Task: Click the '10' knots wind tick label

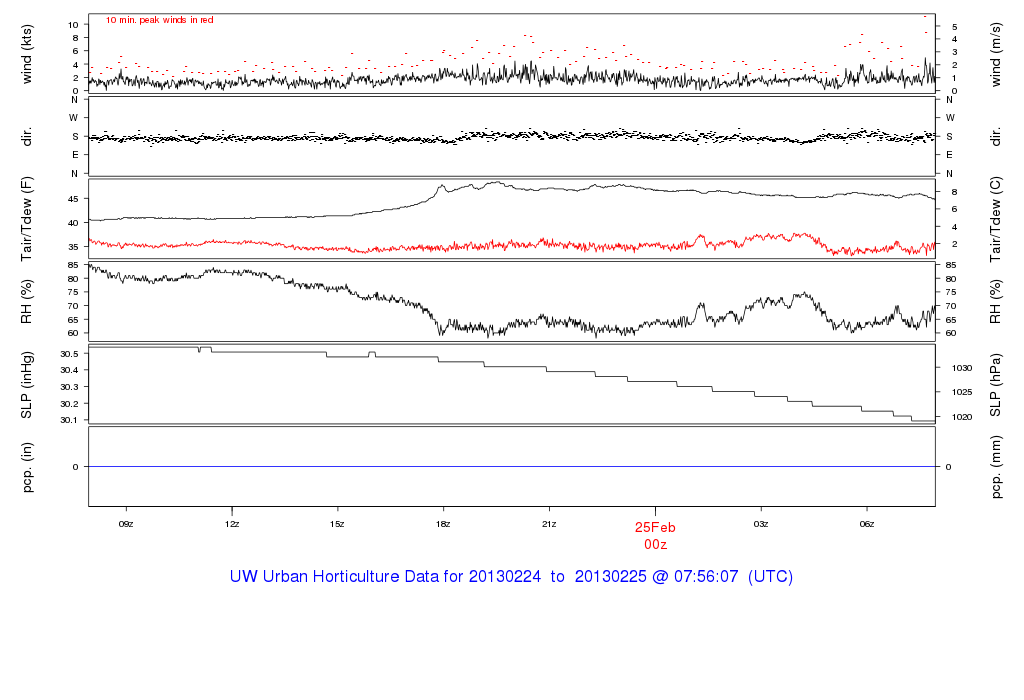Action: pos(73,25)
